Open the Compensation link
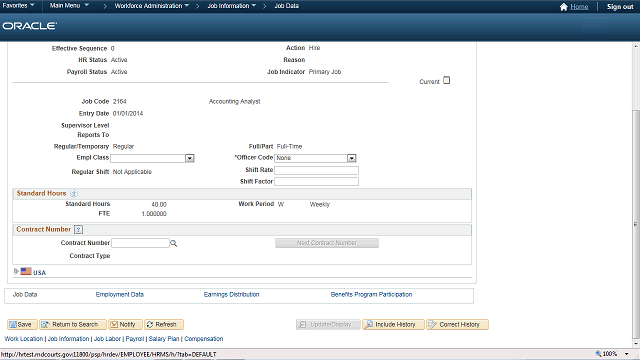The image size is (640, 360). click(204, 339)
